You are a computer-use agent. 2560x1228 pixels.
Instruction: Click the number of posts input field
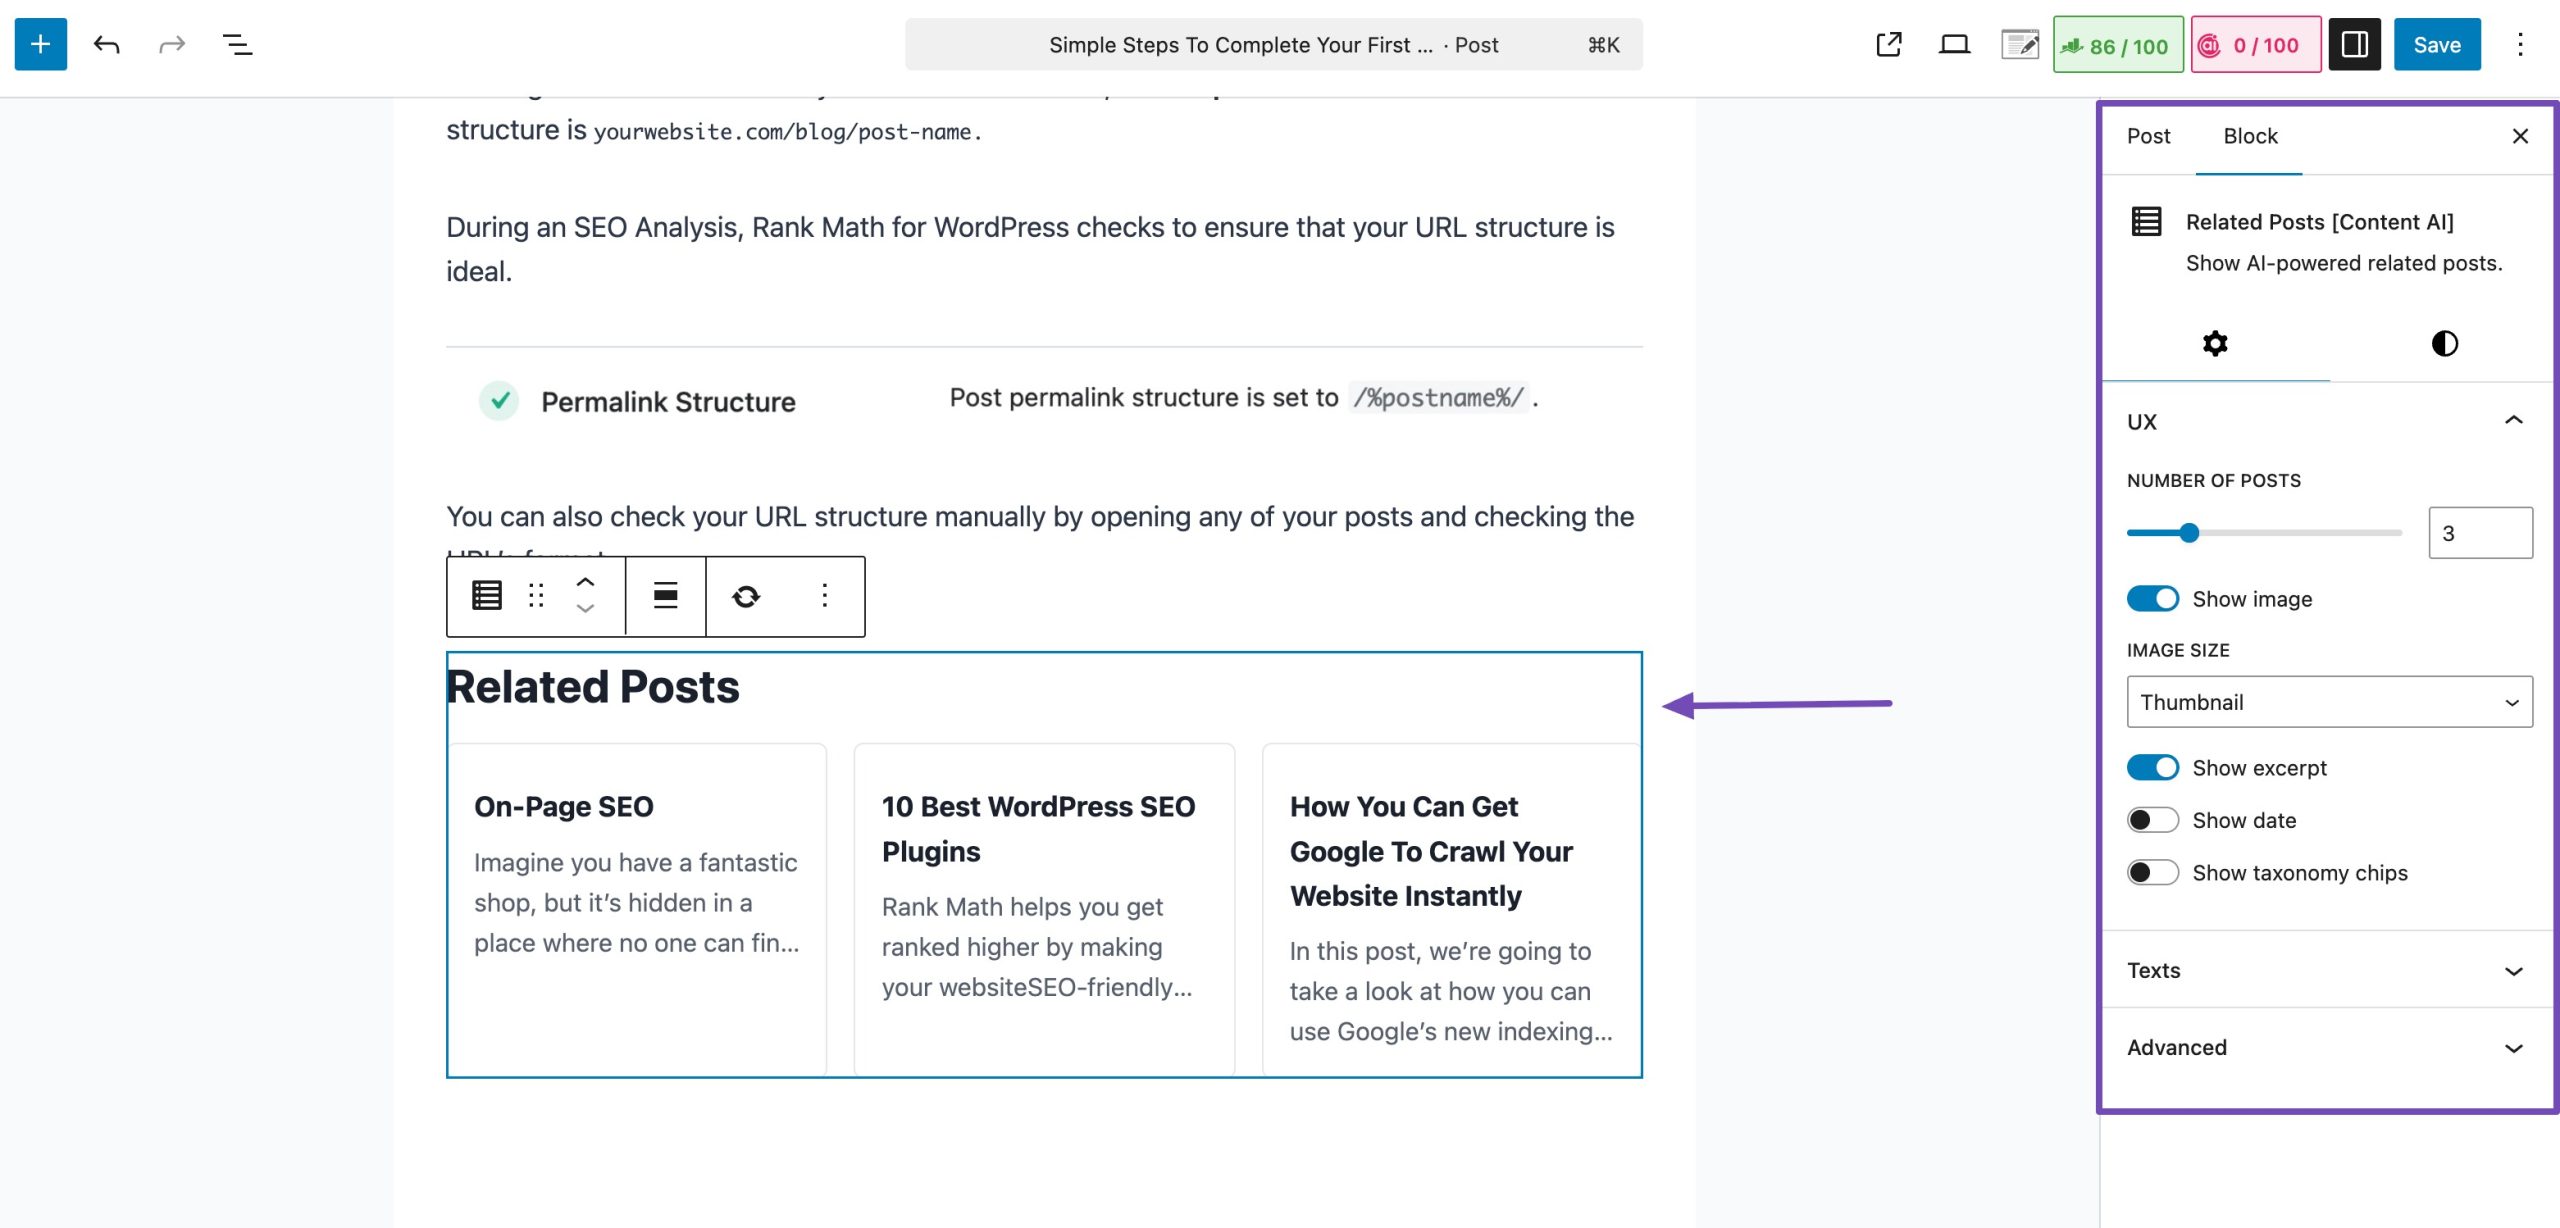coord(2479,533)
